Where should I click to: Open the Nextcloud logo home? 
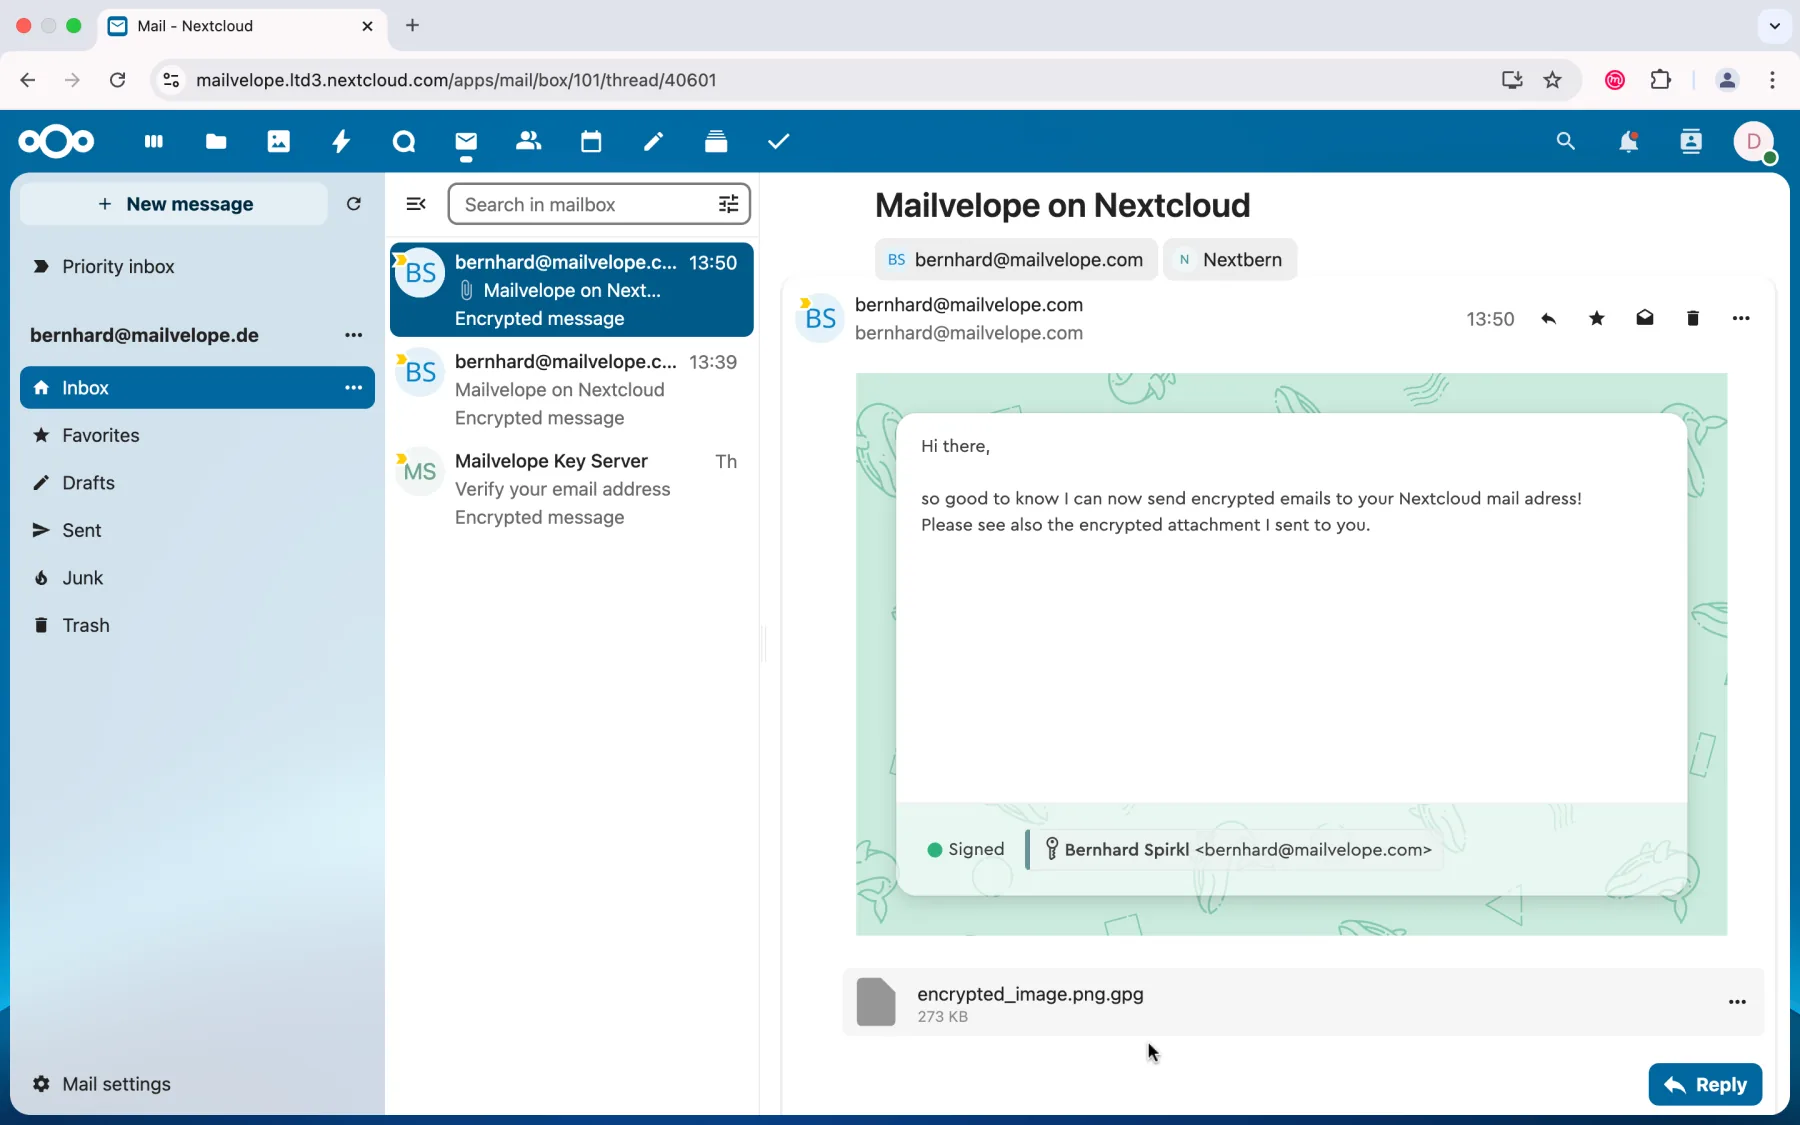pyautogui.click(x=56, y=142)
